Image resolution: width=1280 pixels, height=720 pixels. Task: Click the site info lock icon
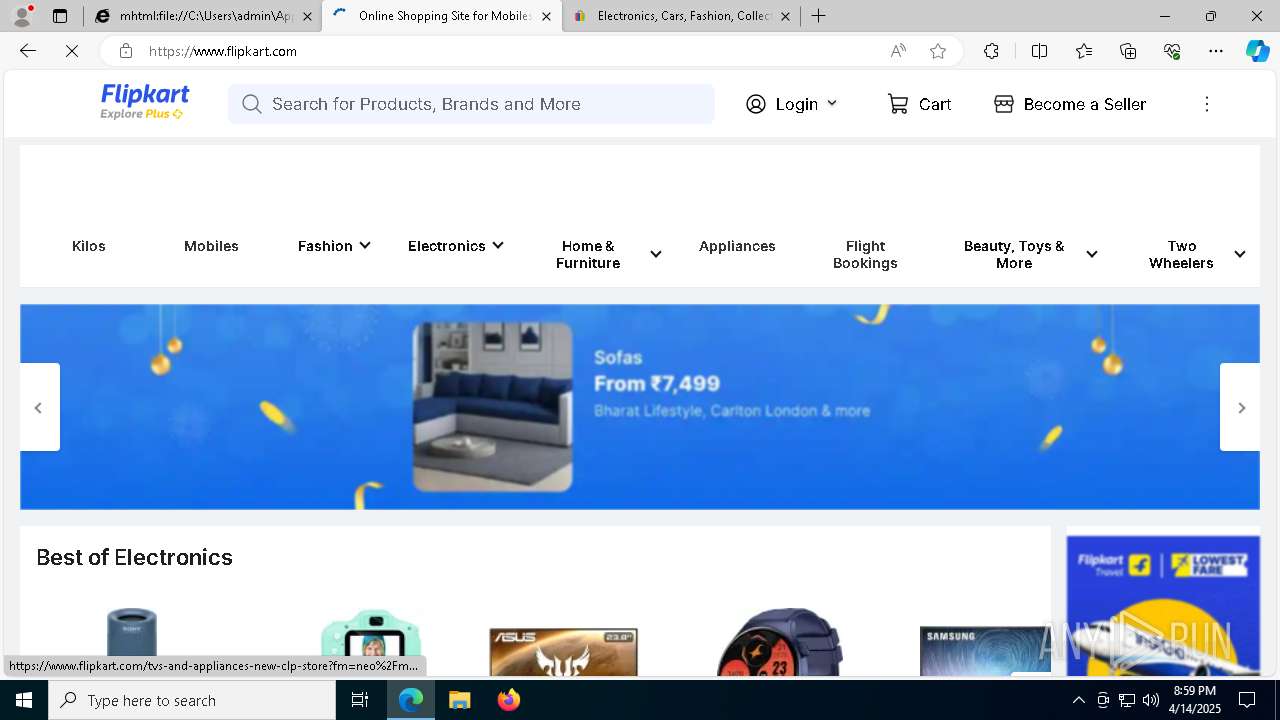(x=125, y=51)
